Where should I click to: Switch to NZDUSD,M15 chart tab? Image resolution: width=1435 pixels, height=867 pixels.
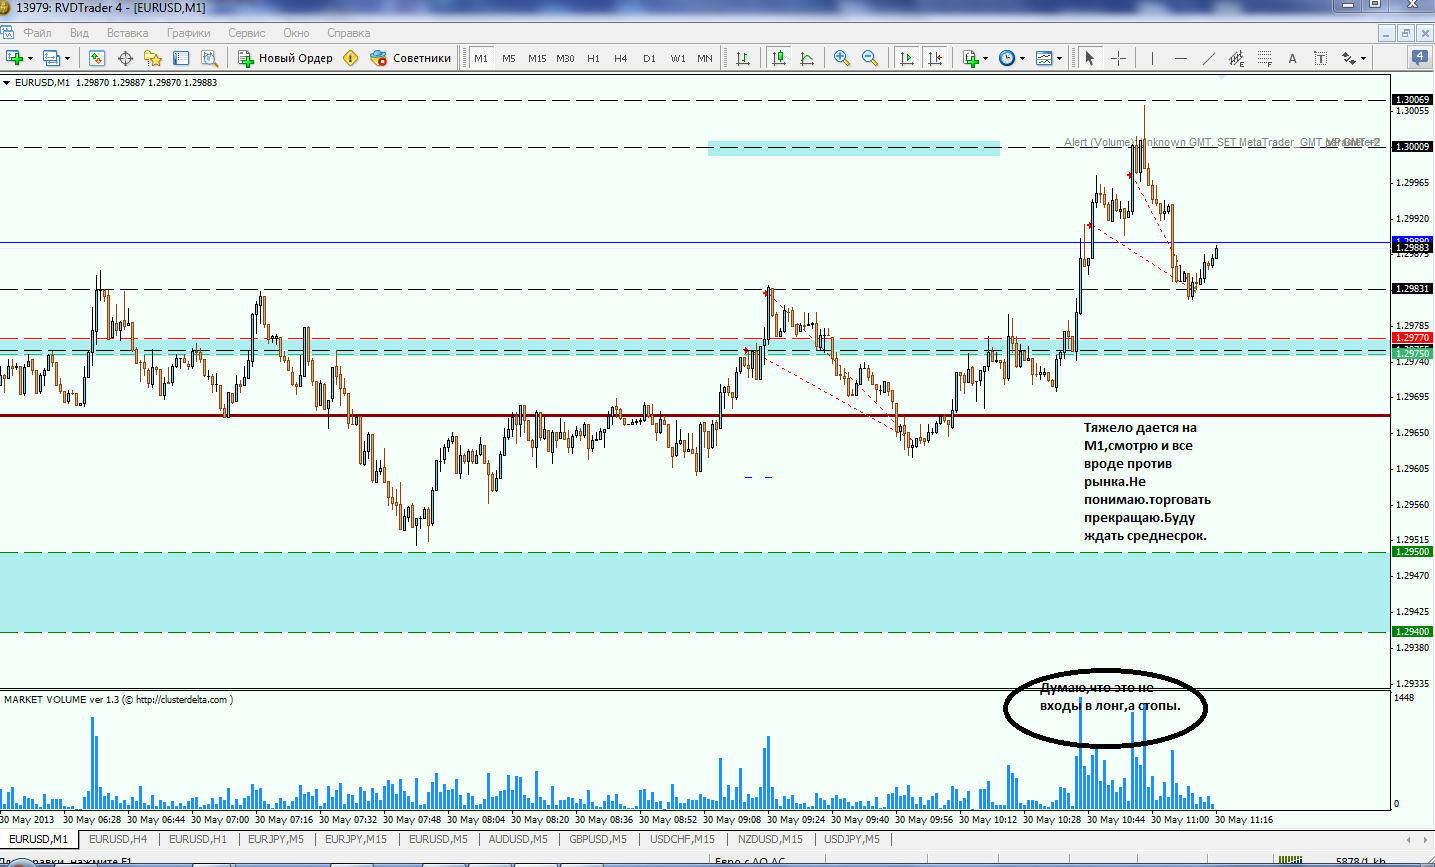[770, 839]
